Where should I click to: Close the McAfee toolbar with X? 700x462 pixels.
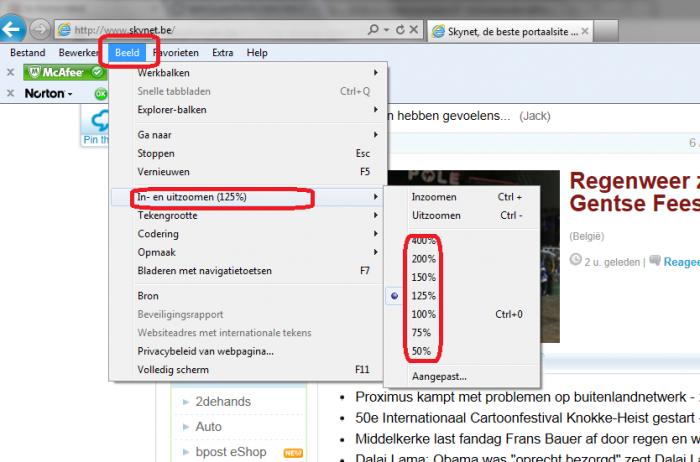point(10,72)
